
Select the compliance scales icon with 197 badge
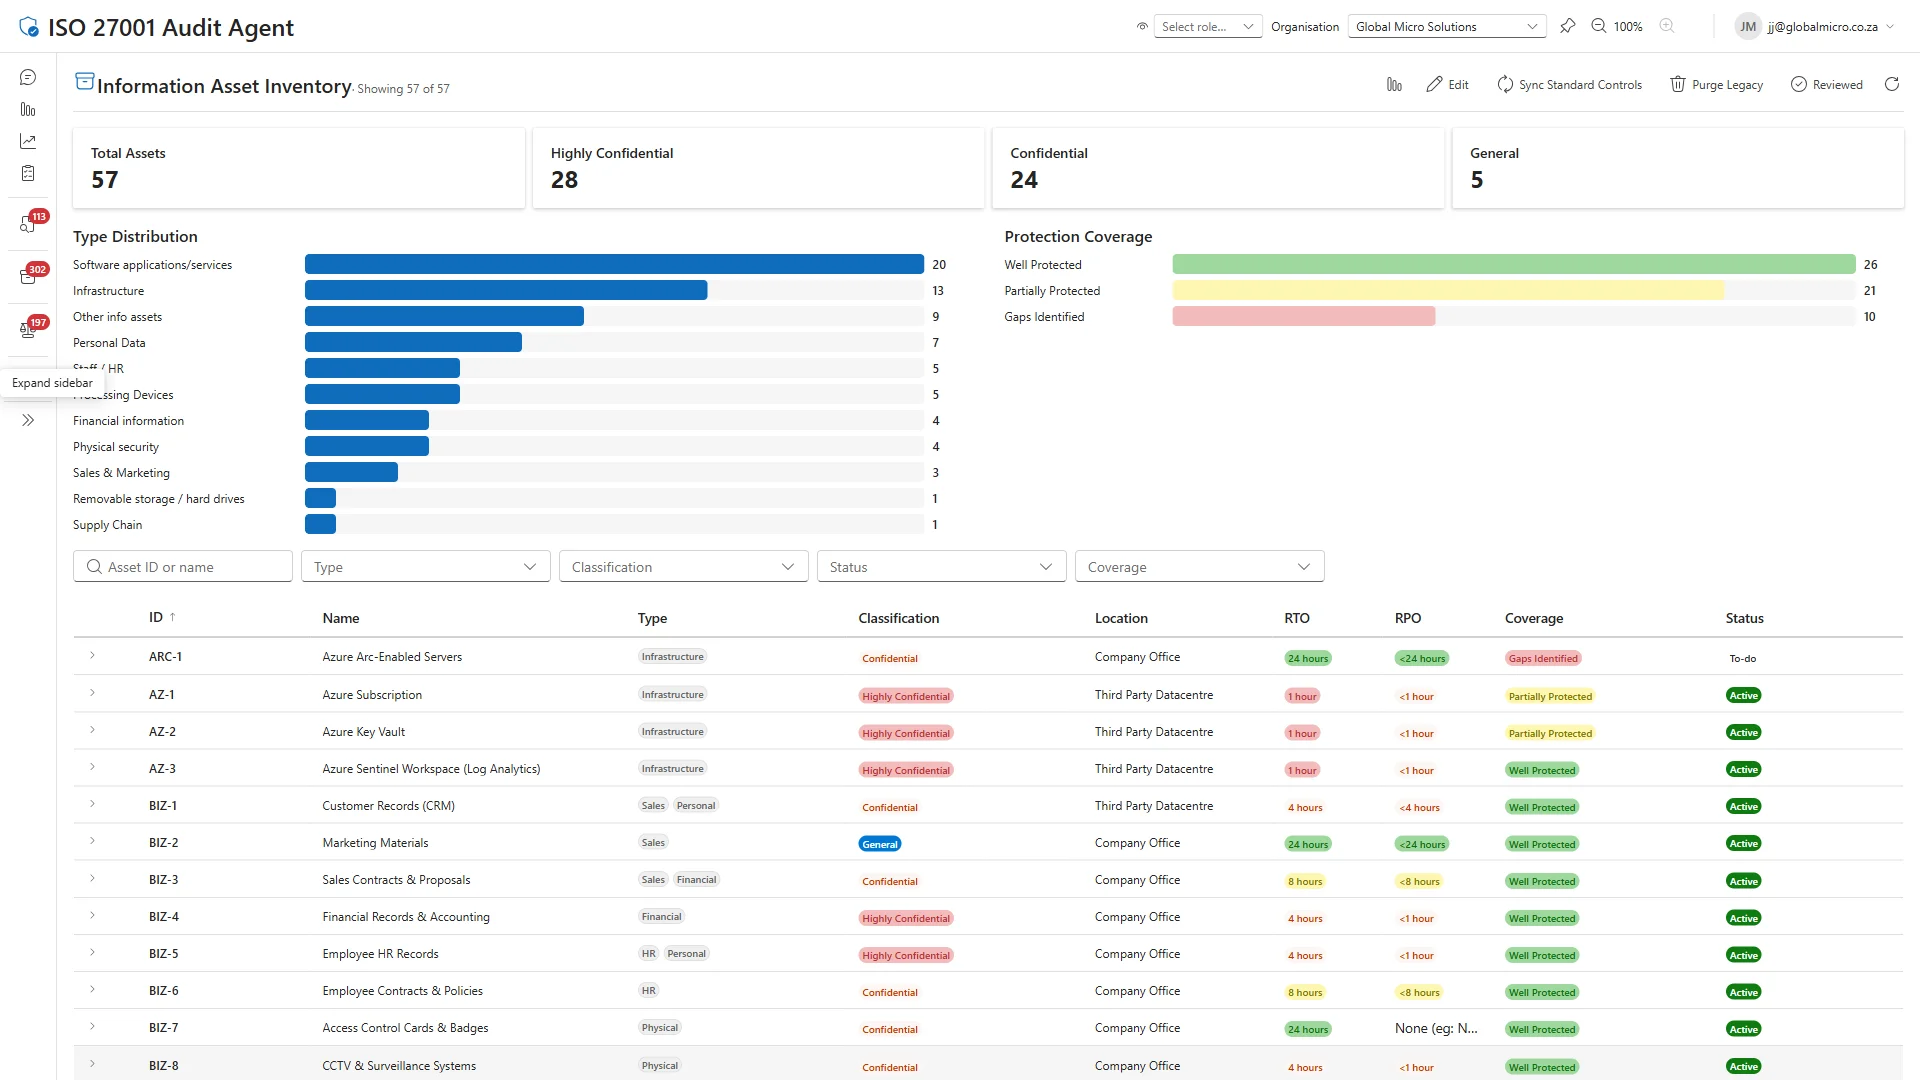click(27, 330)
